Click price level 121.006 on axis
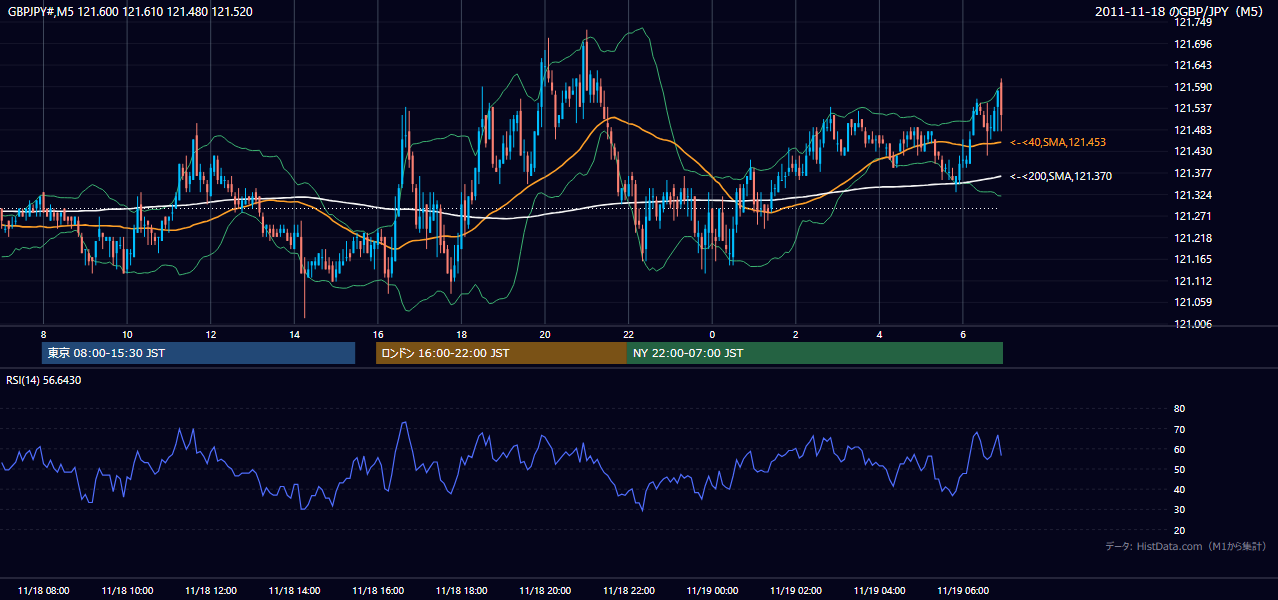1278x600 pixels. [1193, 324]
